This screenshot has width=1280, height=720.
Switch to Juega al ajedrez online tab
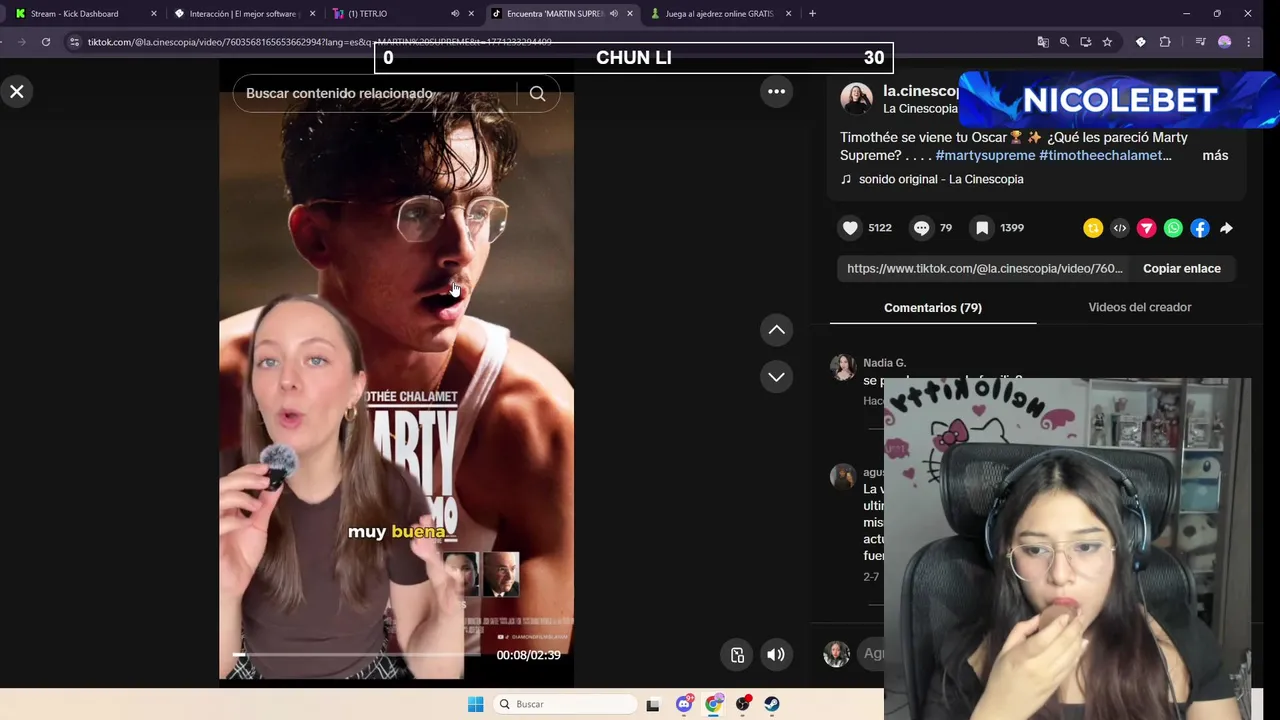click(720, 14)
